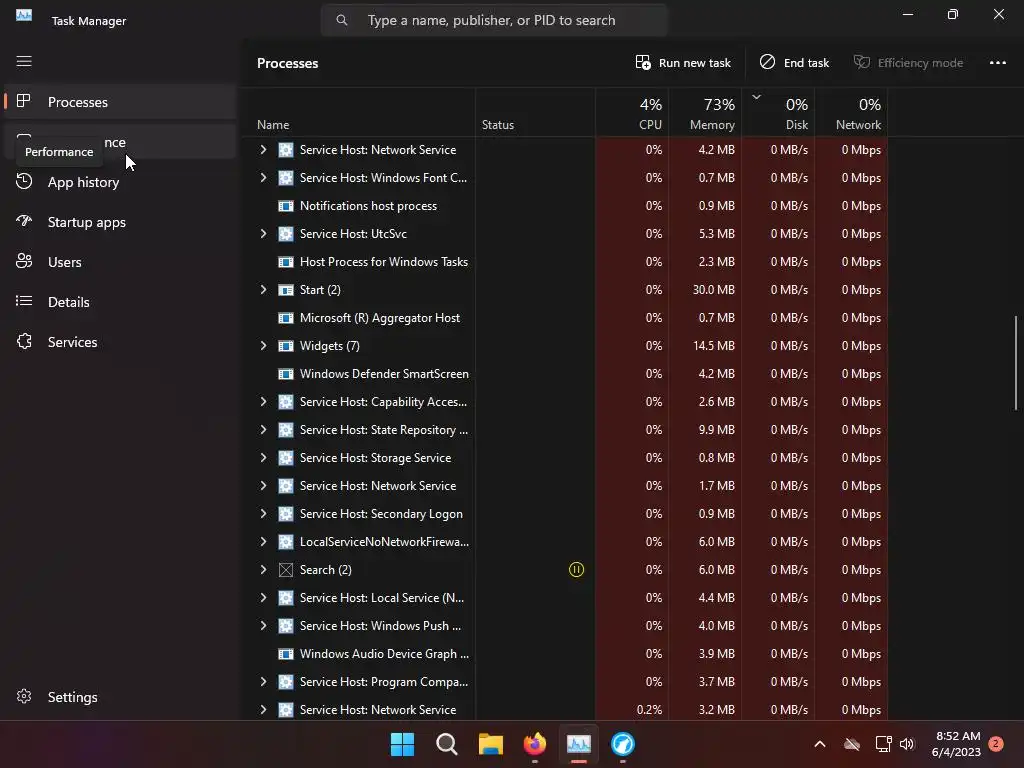The height and width of the screenshot is (768, 1024).
Task: Expand Service Host: State Repository row
Action: pyautogui.click(x=263, y=430)
